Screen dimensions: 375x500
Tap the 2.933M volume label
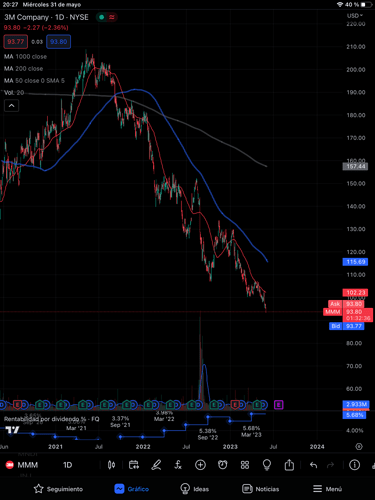point(356,404)
